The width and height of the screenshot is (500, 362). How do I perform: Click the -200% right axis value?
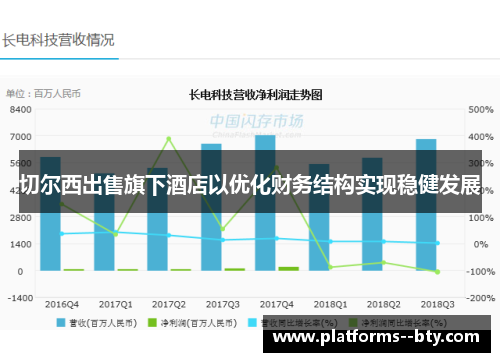click(x=480, y=298)
